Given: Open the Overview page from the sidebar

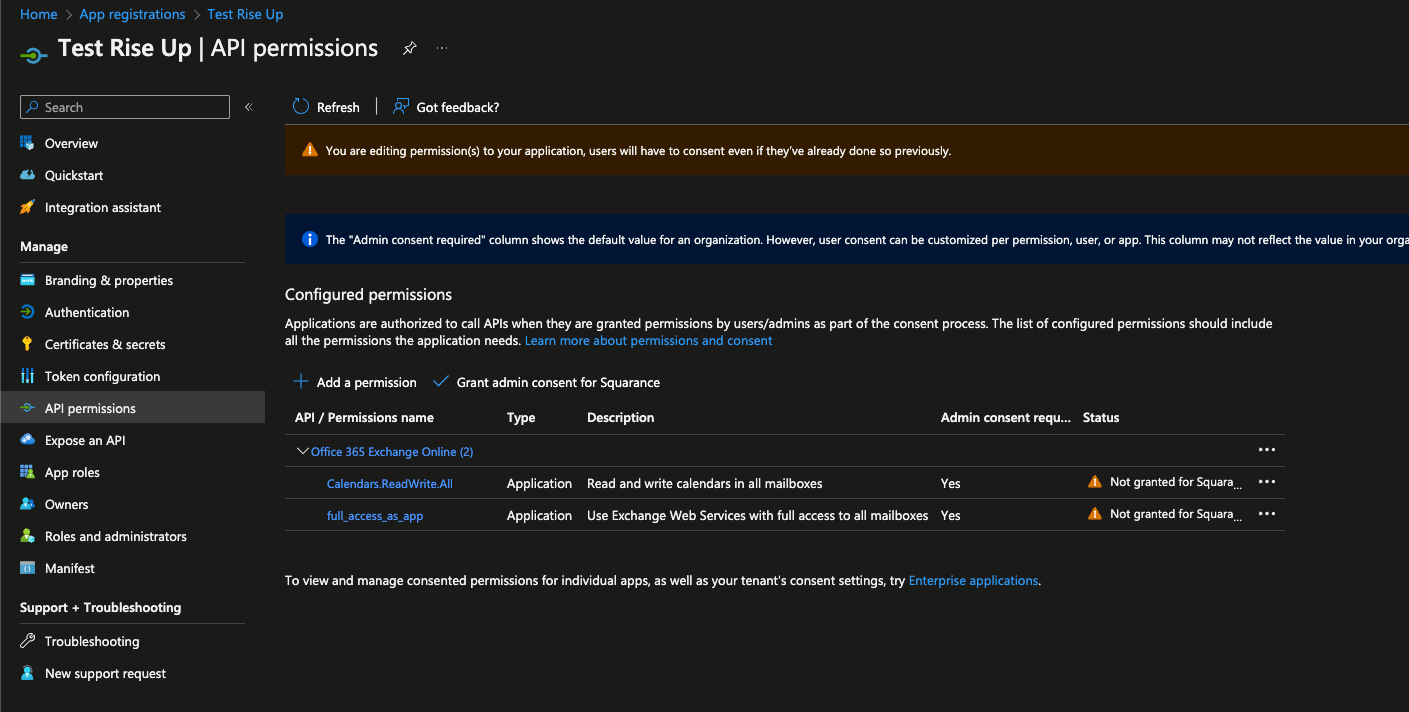Looking at the screenshot, I should pos(73,143).
